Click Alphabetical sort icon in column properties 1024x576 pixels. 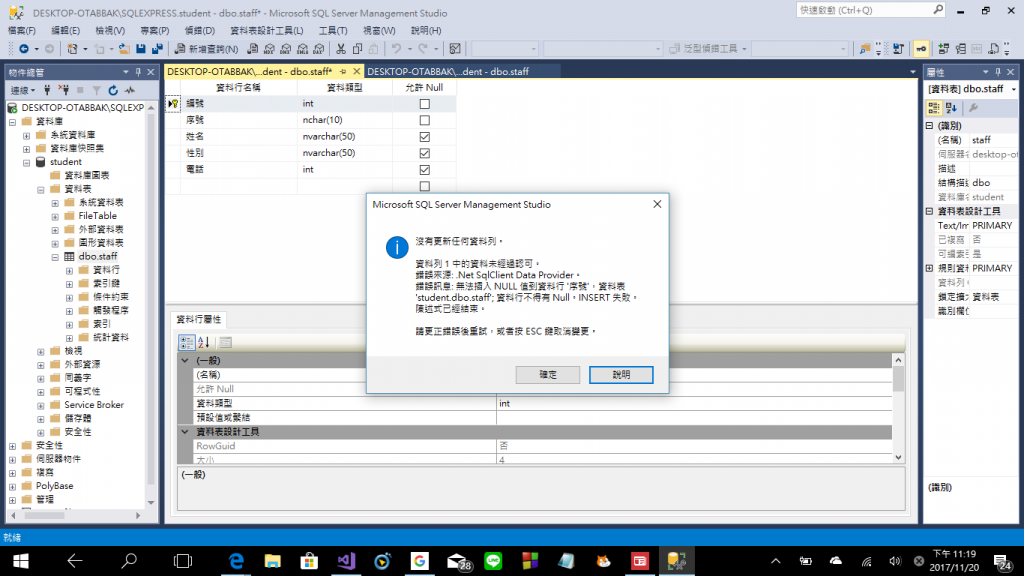[204, 342]
